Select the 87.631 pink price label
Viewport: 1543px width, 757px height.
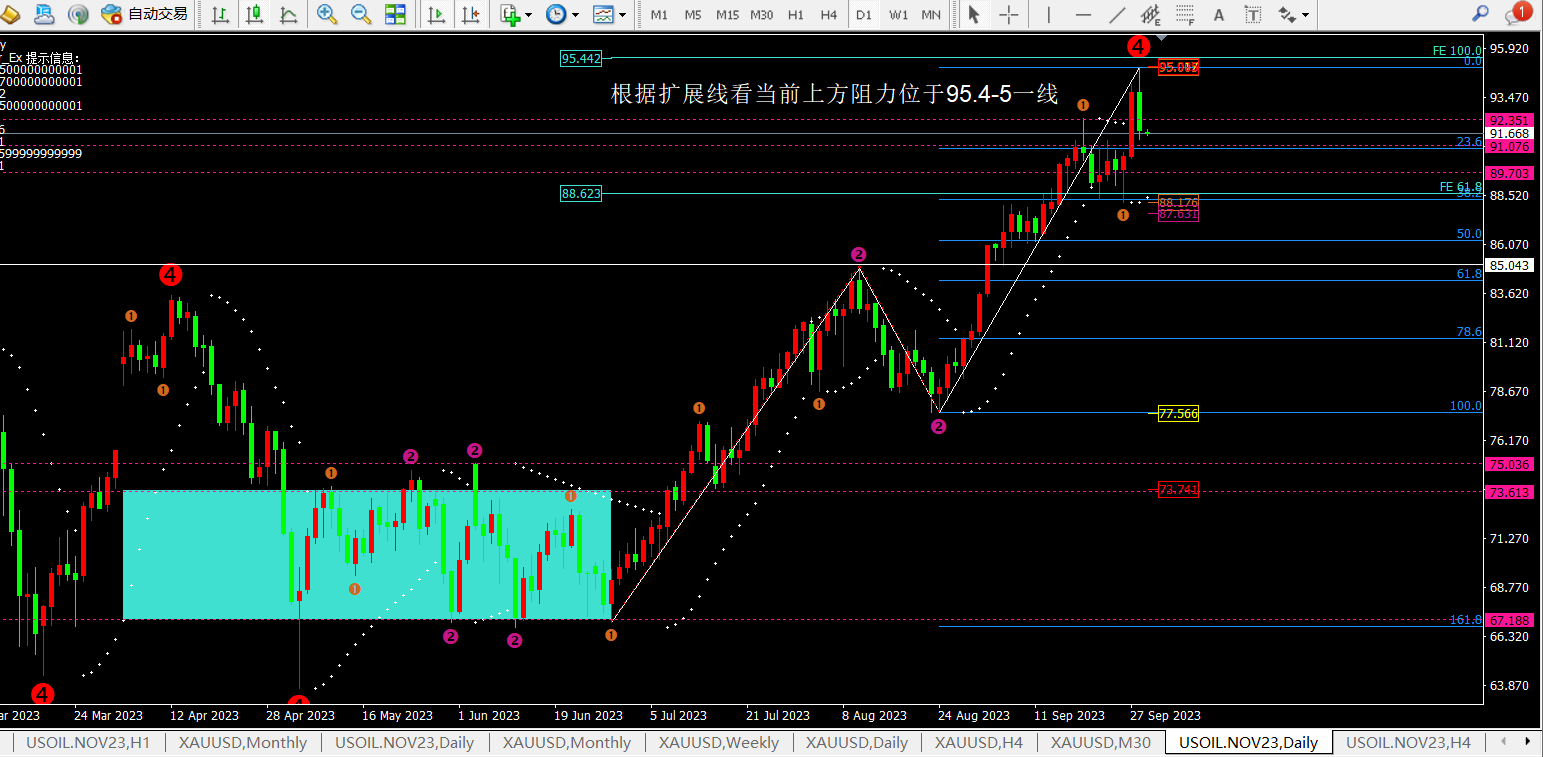(1178, 214)
